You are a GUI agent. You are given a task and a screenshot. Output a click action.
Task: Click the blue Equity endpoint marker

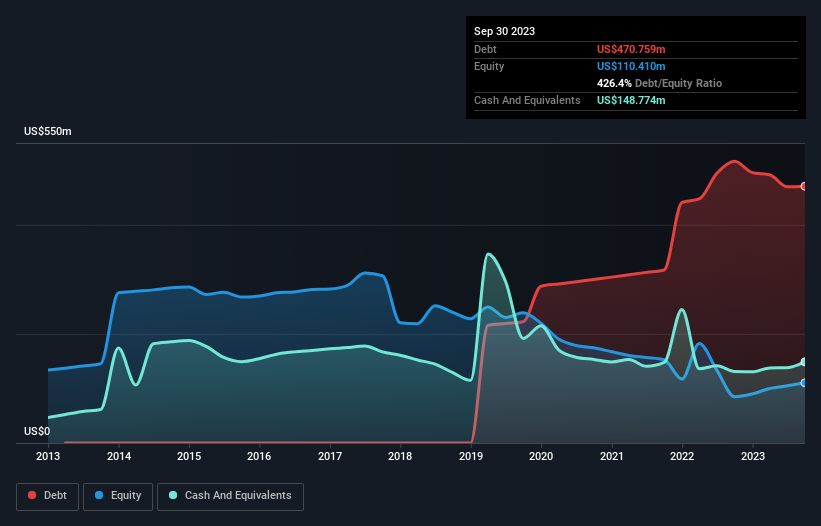coord(804,383)
